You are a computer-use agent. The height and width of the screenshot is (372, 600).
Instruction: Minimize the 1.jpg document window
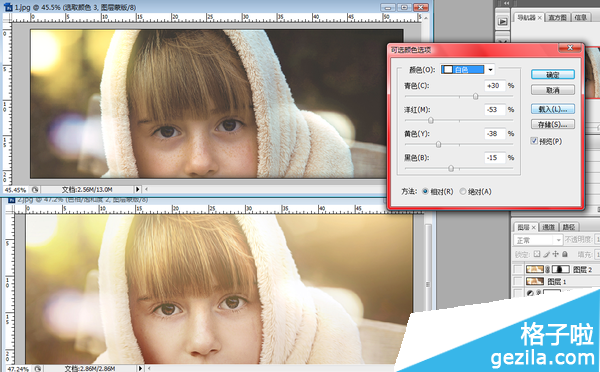point(388,7)
